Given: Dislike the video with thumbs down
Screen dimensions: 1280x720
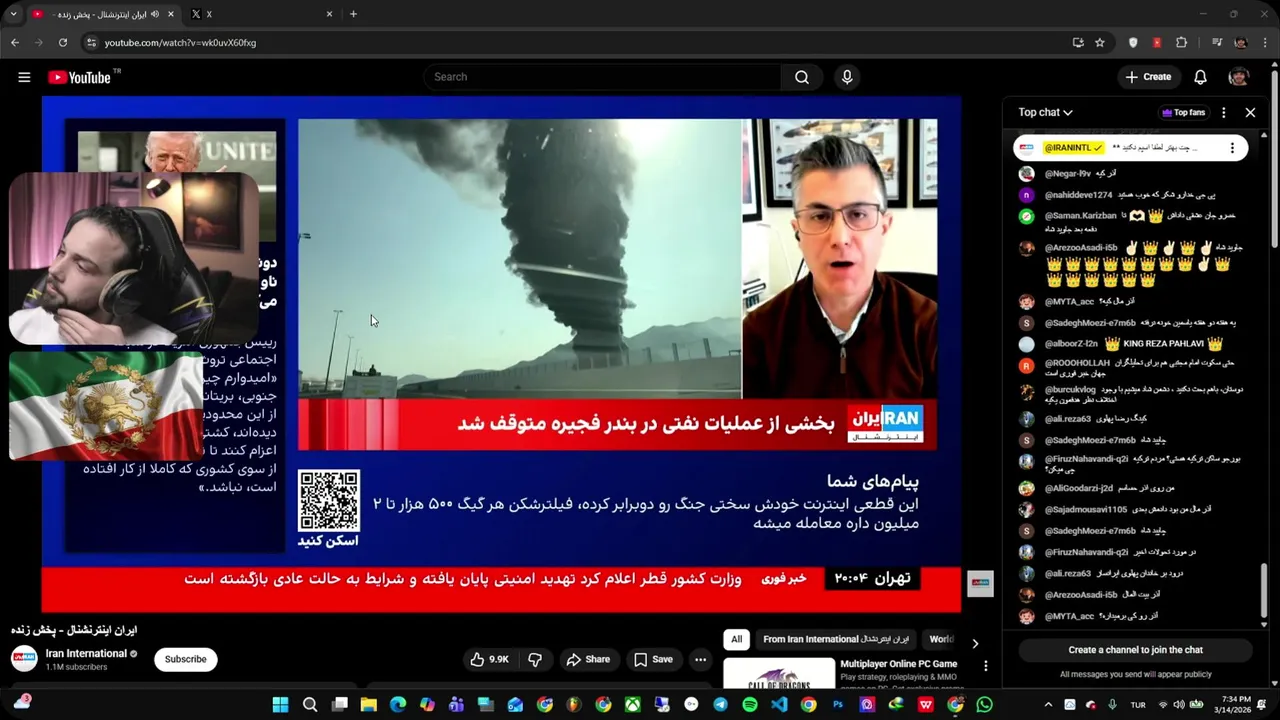Looking at the screenshot, I should pyautogui.click(x=535, y=659).
